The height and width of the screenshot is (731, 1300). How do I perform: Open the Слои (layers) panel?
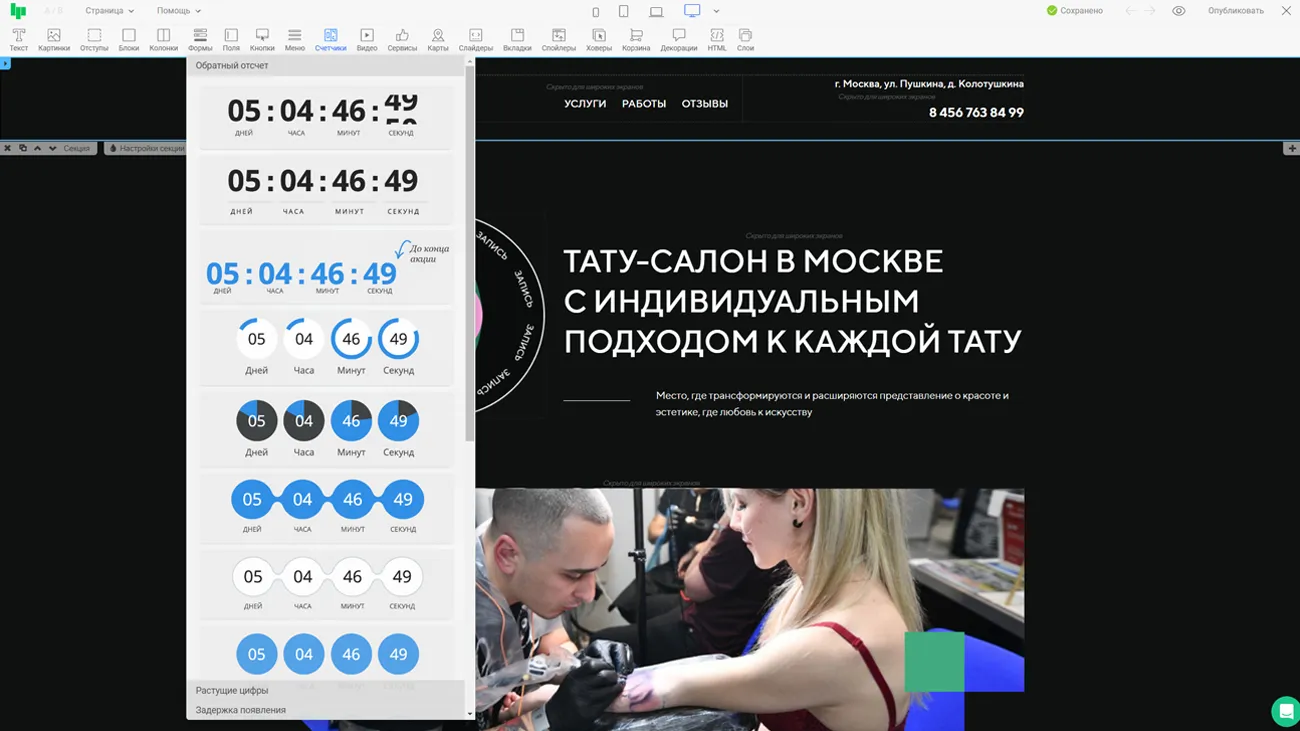tap(745, 39)
